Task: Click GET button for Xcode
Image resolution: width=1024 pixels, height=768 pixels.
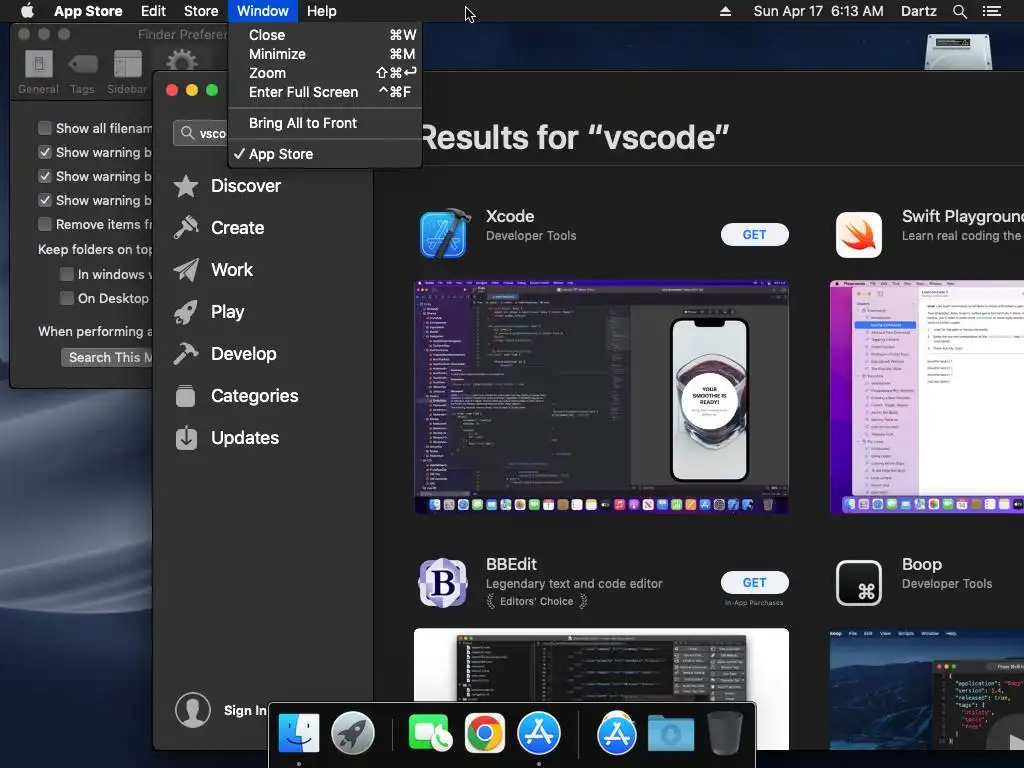Action: (754, 234)
